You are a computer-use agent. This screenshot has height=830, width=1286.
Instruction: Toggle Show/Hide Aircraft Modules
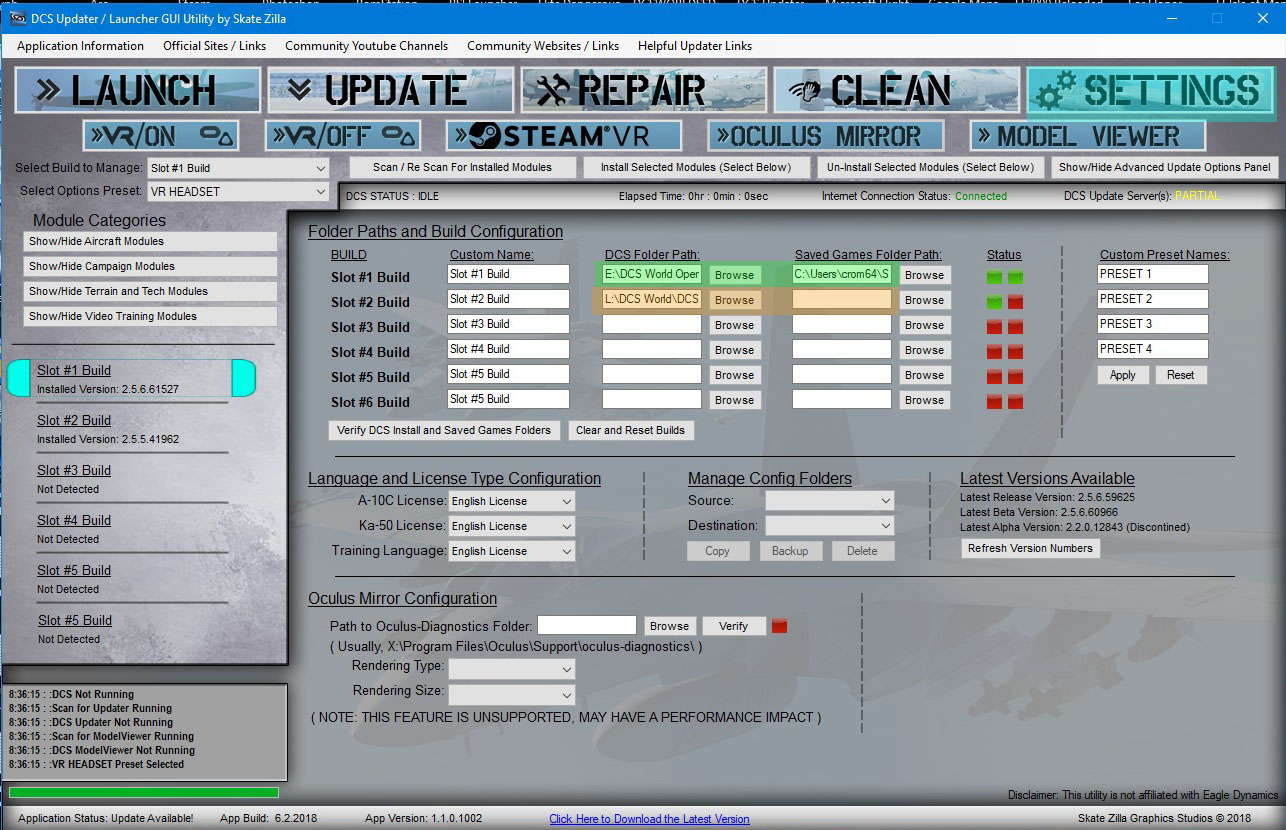[x=150, y=241]
